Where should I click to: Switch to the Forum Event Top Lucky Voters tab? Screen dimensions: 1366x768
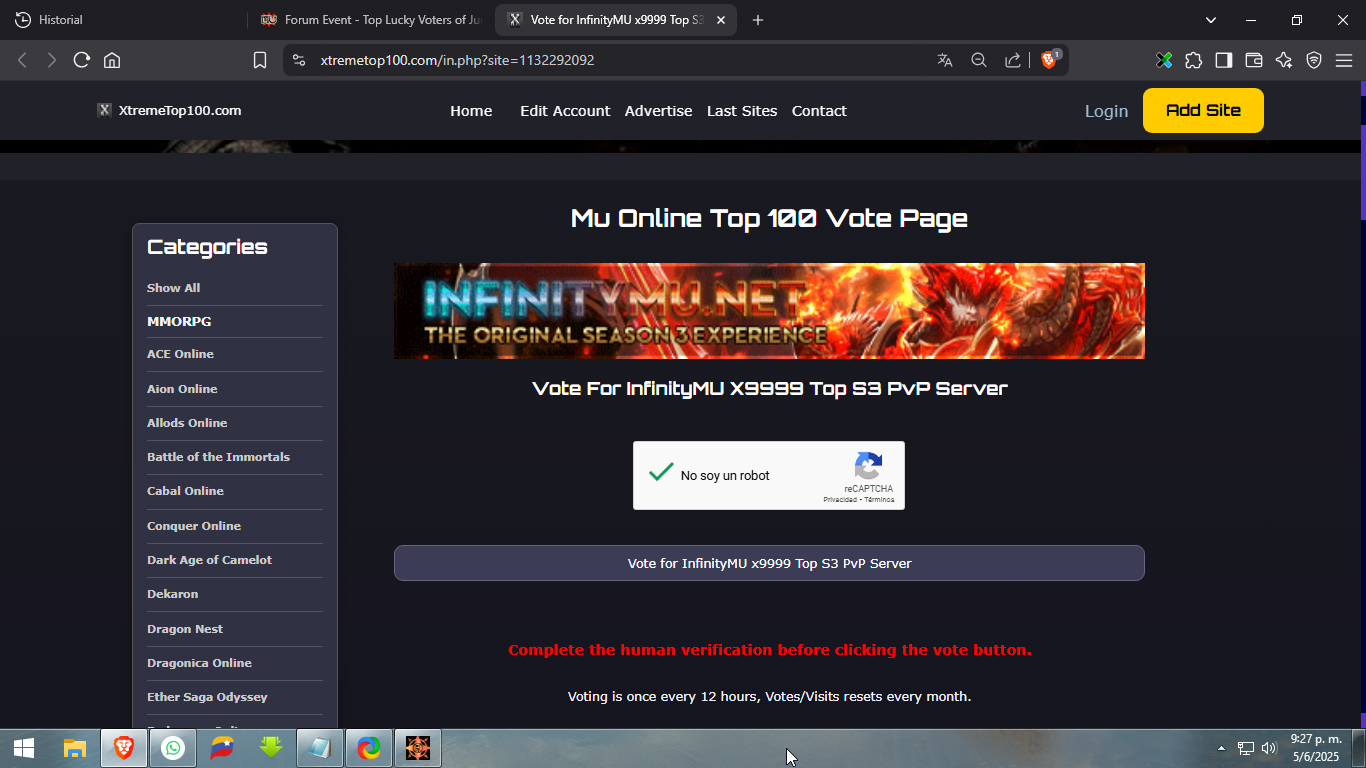click(x=371, y=20)
